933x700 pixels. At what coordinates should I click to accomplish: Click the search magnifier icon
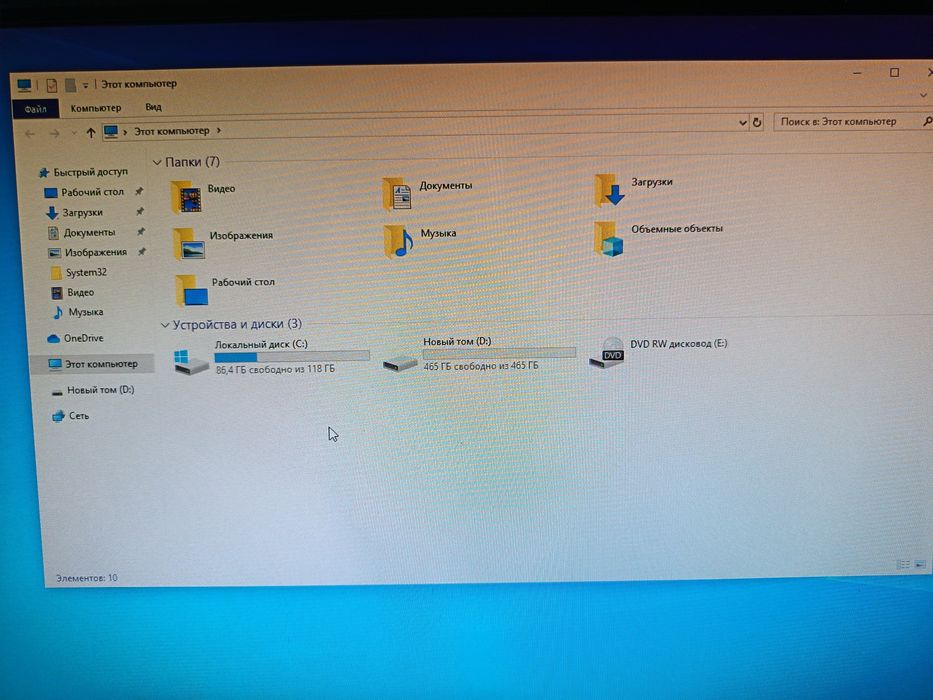[926, 121]
